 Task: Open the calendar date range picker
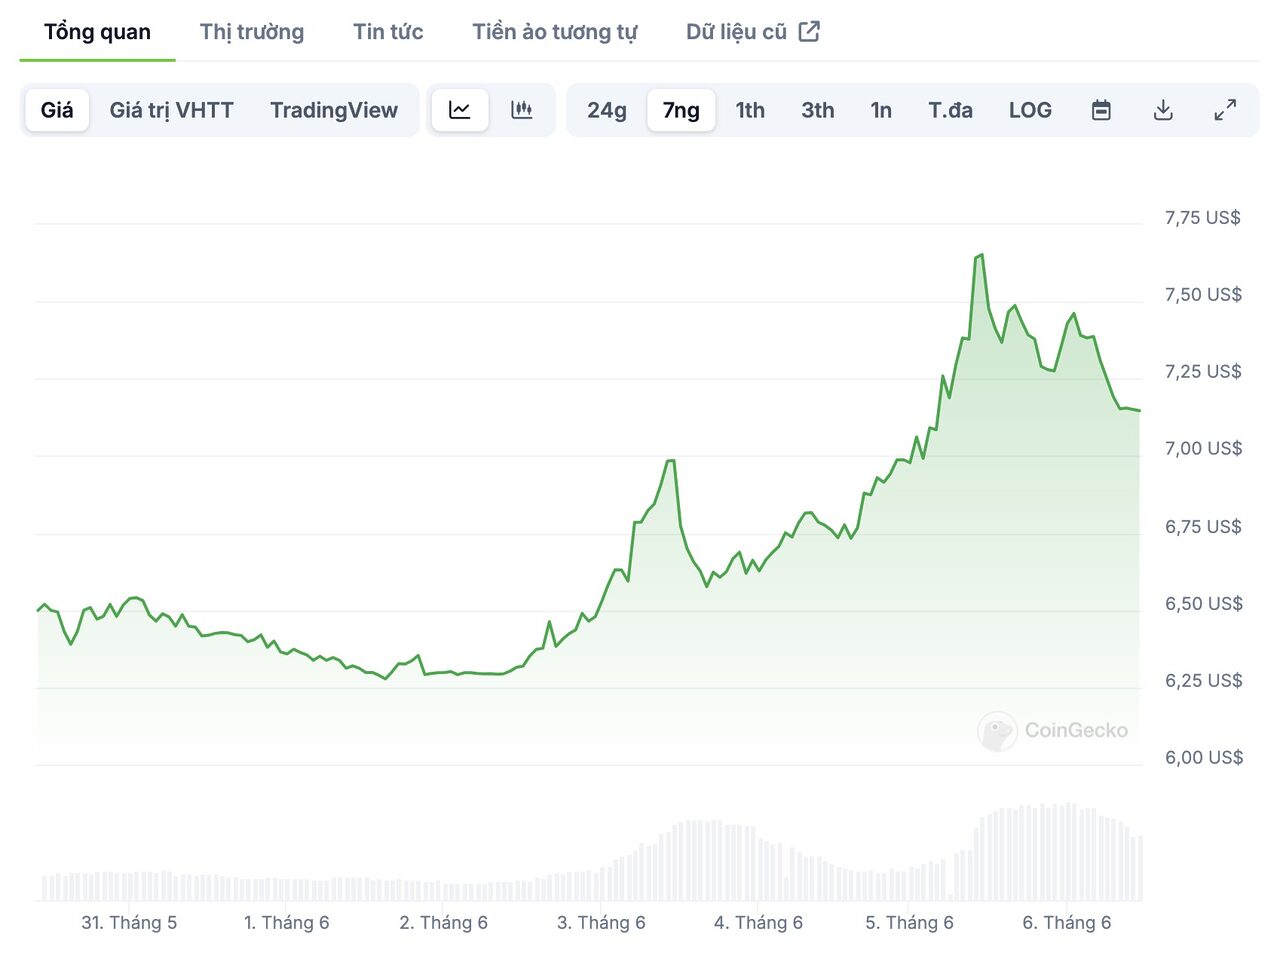[x=1101, y=110]
